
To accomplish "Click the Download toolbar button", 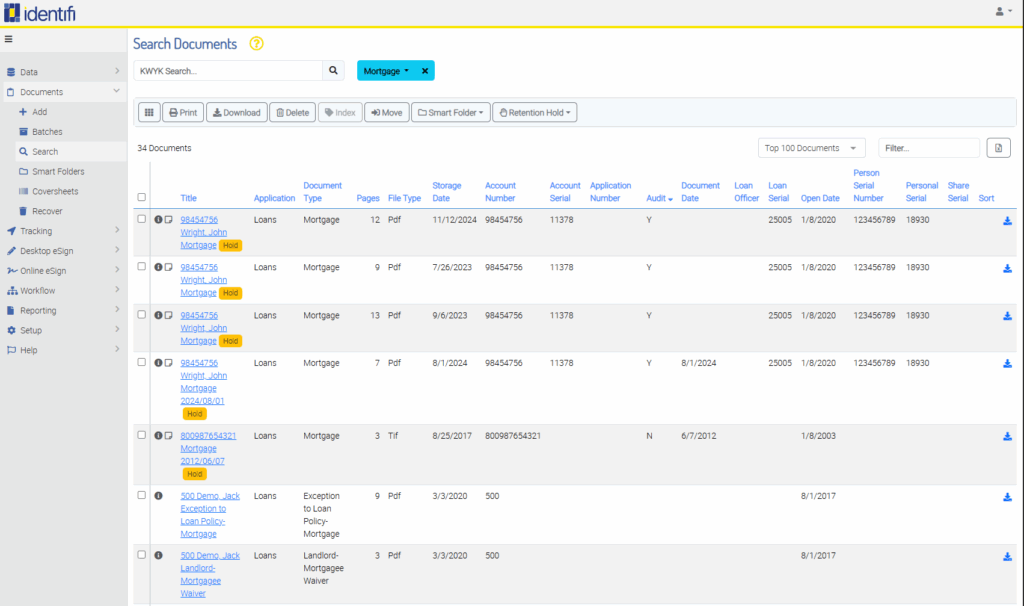I will click(236, 112).
